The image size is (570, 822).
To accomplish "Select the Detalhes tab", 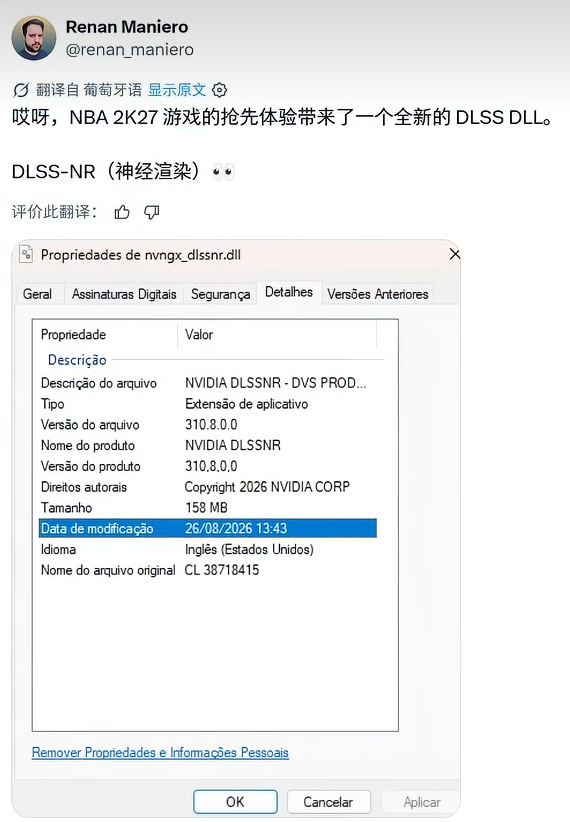I will 289,292.
